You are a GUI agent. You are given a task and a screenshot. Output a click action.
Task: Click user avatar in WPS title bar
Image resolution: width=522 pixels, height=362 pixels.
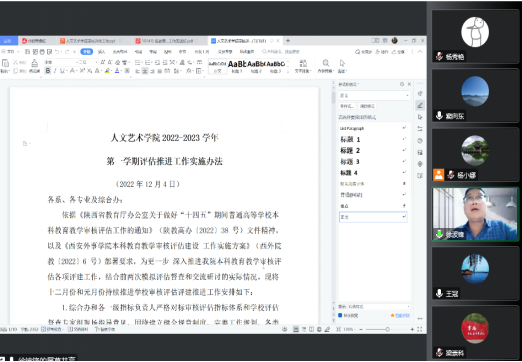click(x=395, y=41)
